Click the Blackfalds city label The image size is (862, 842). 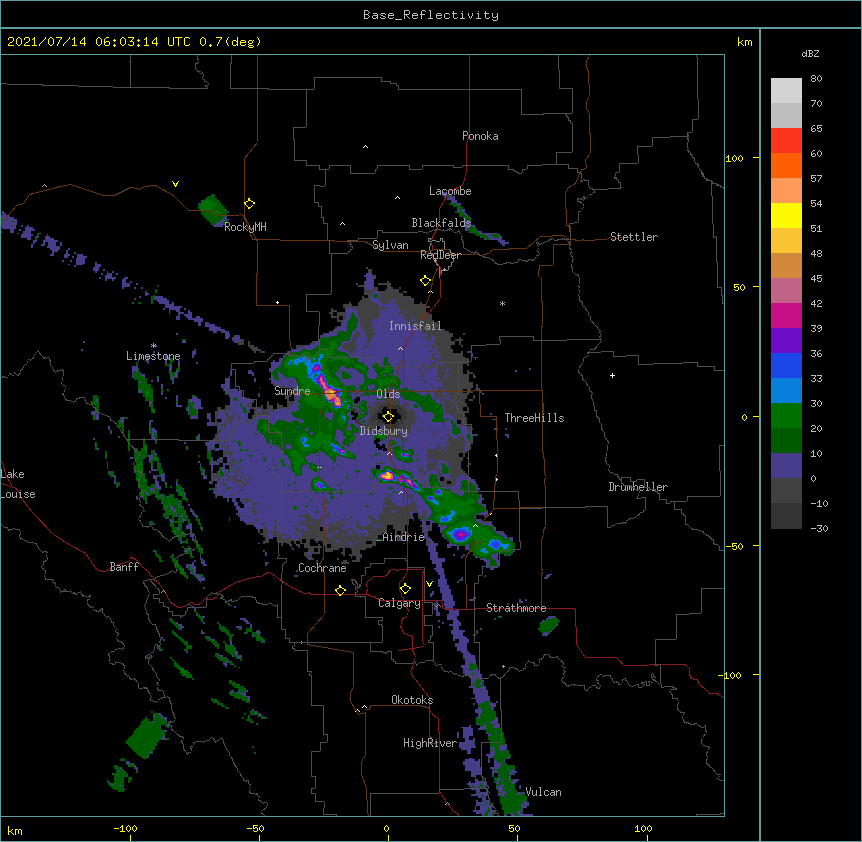441,223
